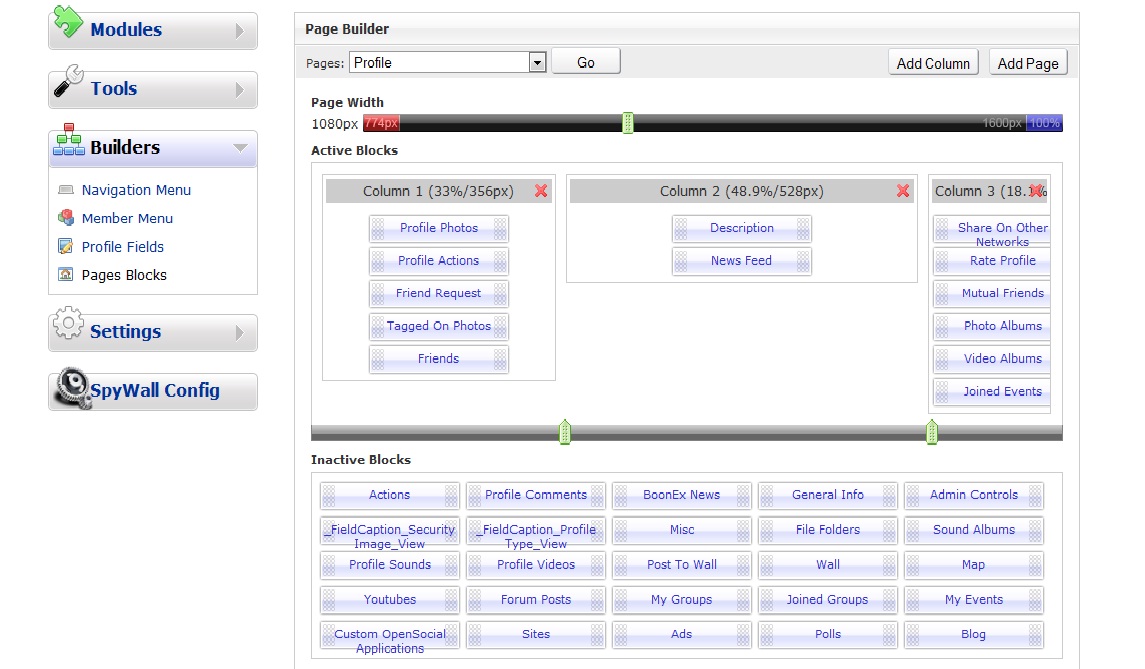
Task: Select the Forum Posts block
Action: [x=535, y=600]
